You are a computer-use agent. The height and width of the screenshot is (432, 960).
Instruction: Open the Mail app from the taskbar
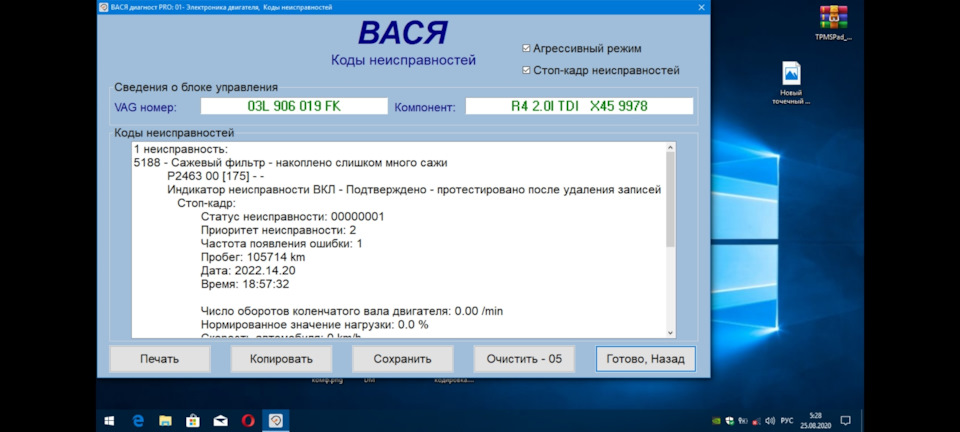(x=220, y=421)
